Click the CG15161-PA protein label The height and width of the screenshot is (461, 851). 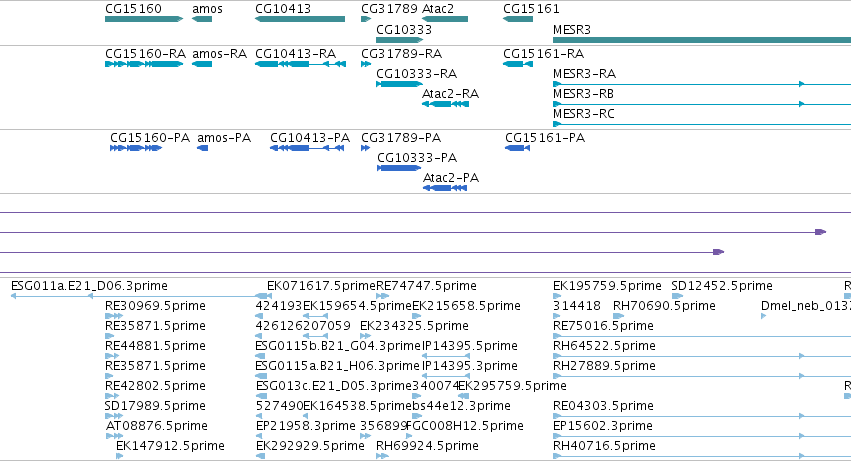pos(545,138)
